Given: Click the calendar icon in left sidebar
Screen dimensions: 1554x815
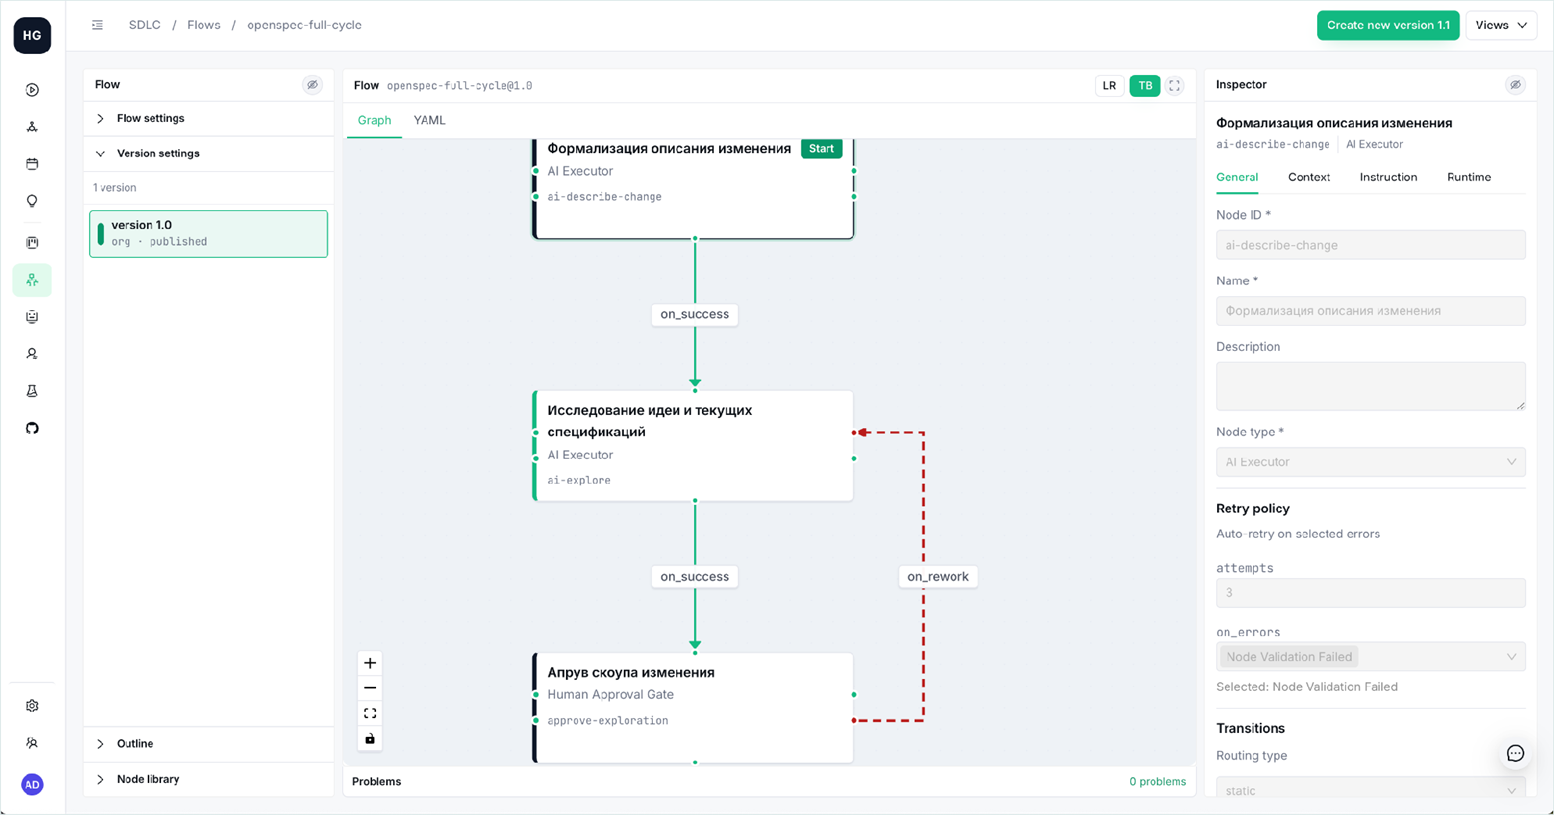Looking at the screenshot, I should pyautogui.click(x=32, y=164).
